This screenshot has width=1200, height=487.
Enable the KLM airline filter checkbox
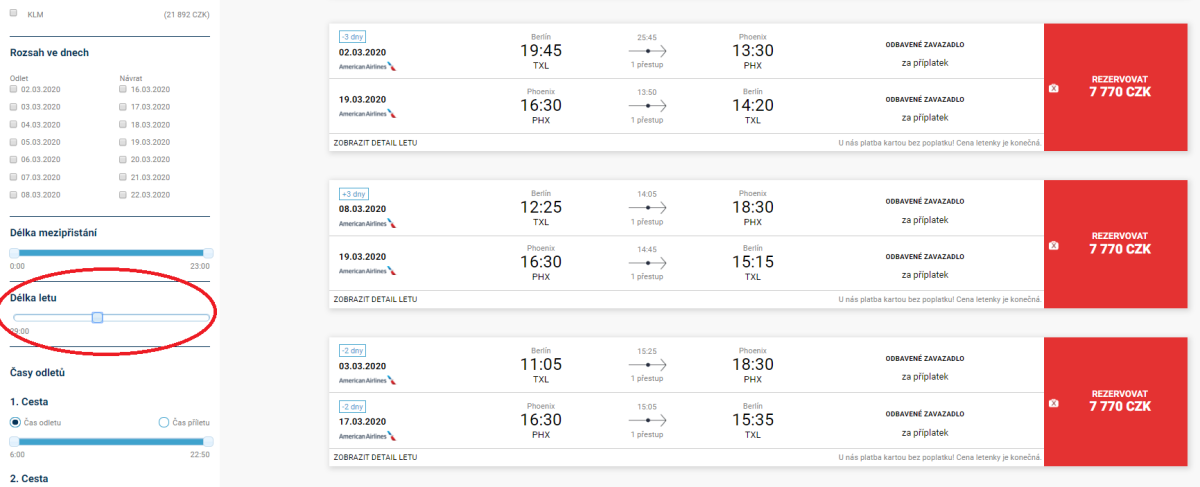(x=14, y=13)
